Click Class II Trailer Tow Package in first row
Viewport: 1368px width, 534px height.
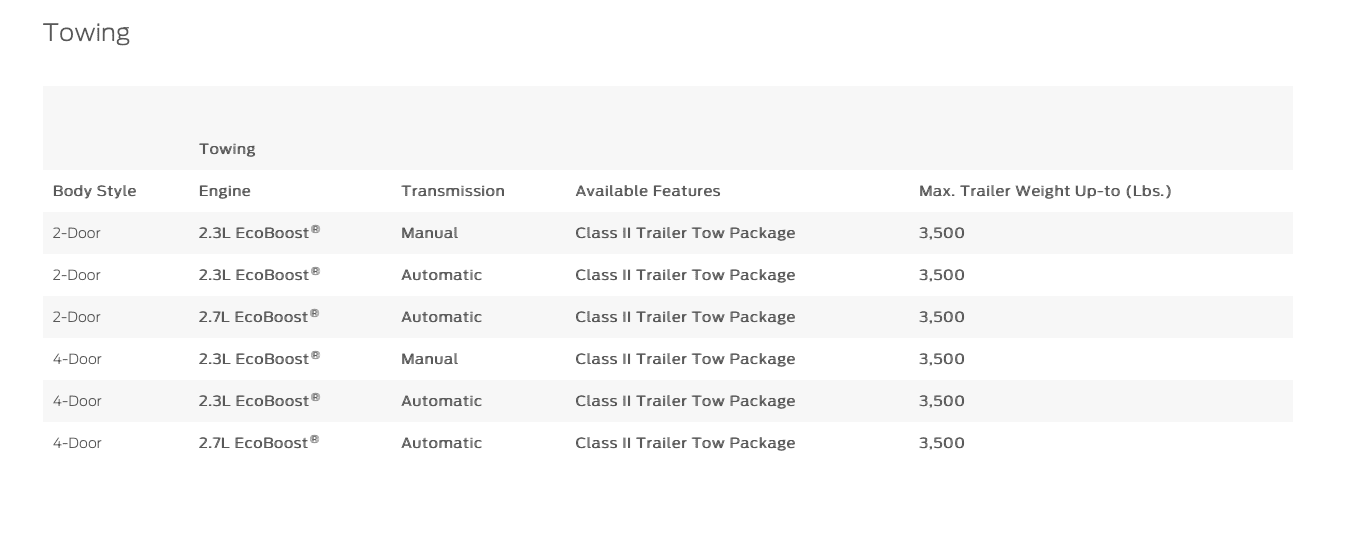(x=685, y=233)
